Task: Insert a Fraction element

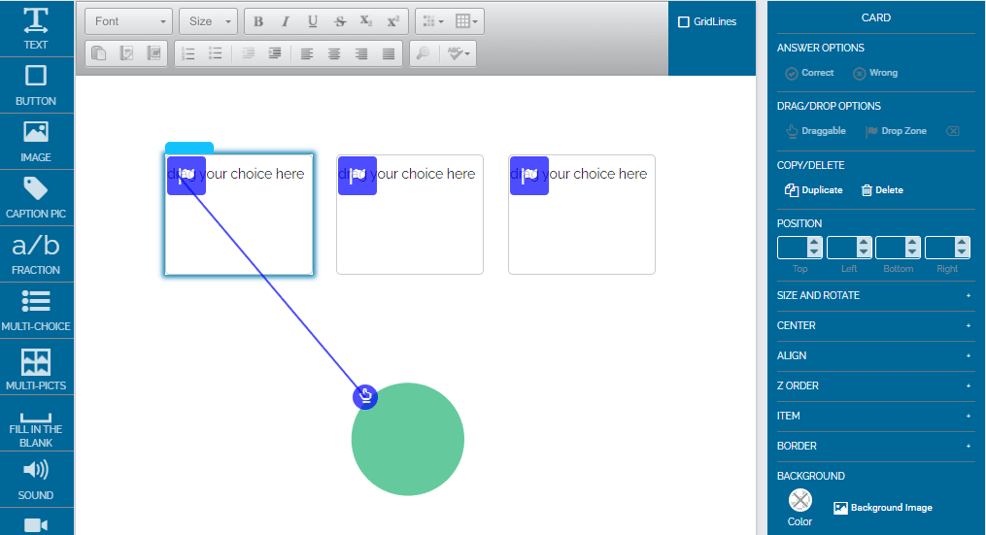Action: [x=36, y=254]
